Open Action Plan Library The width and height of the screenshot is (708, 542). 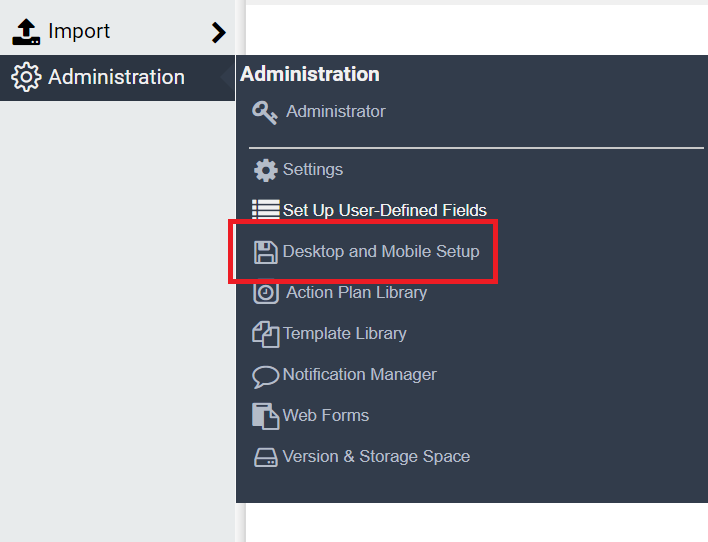[x=356, y=293]
